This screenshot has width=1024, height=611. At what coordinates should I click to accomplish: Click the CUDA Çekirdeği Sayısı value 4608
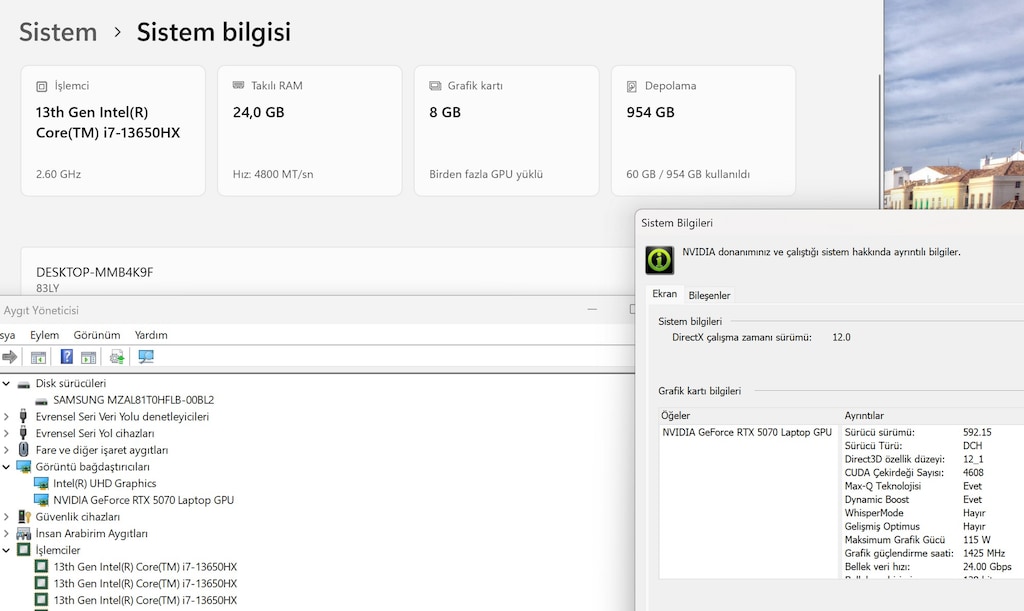pyautogui.click(x=973, y=473)
